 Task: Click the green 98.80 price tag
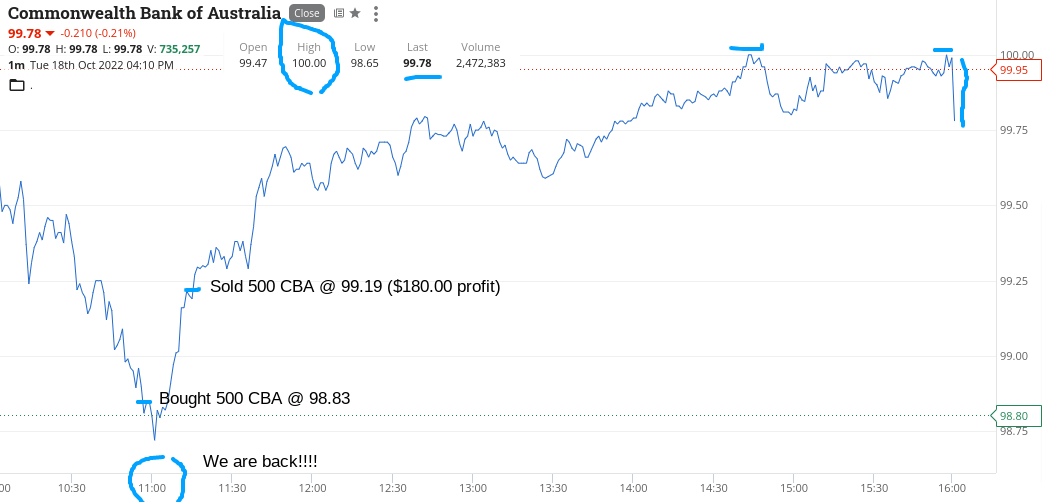[x=1014, y=416]
